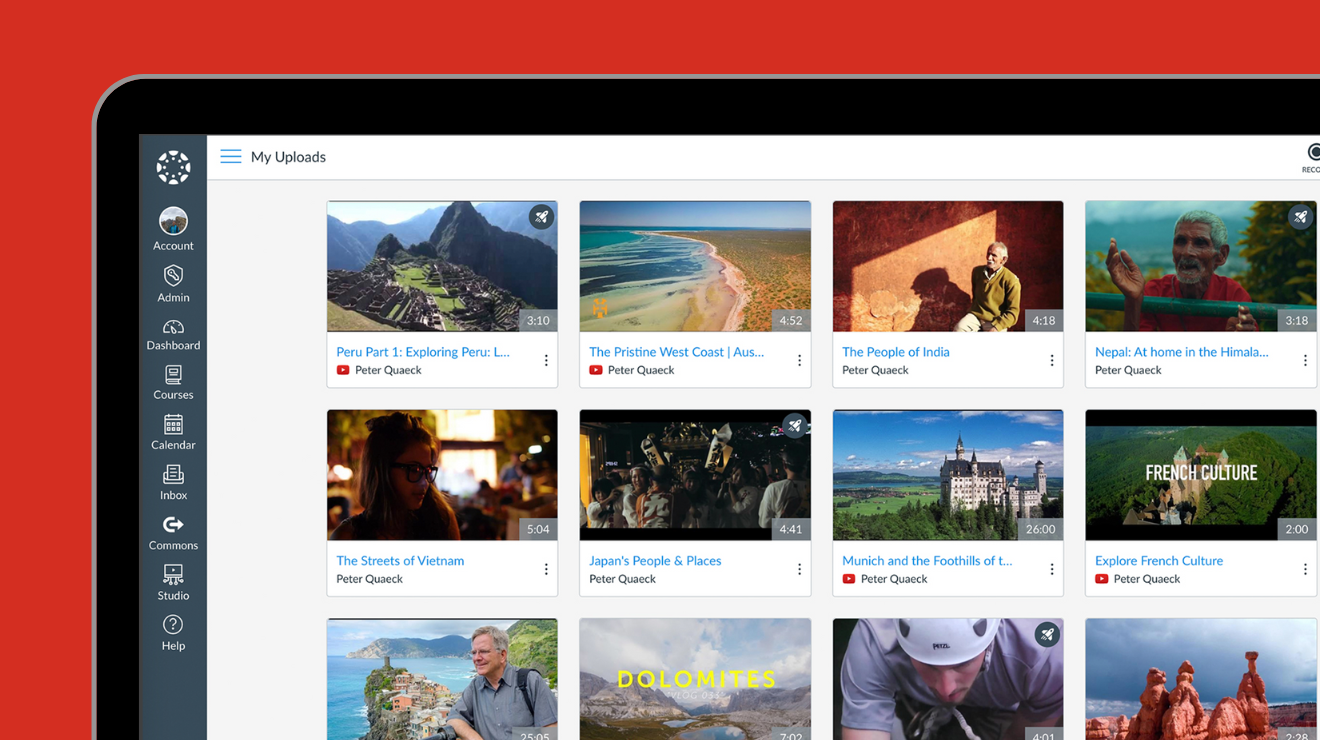Unpin the Japan's People & Places video
The width and height of the screenshot is (1320, 740).
795,426
